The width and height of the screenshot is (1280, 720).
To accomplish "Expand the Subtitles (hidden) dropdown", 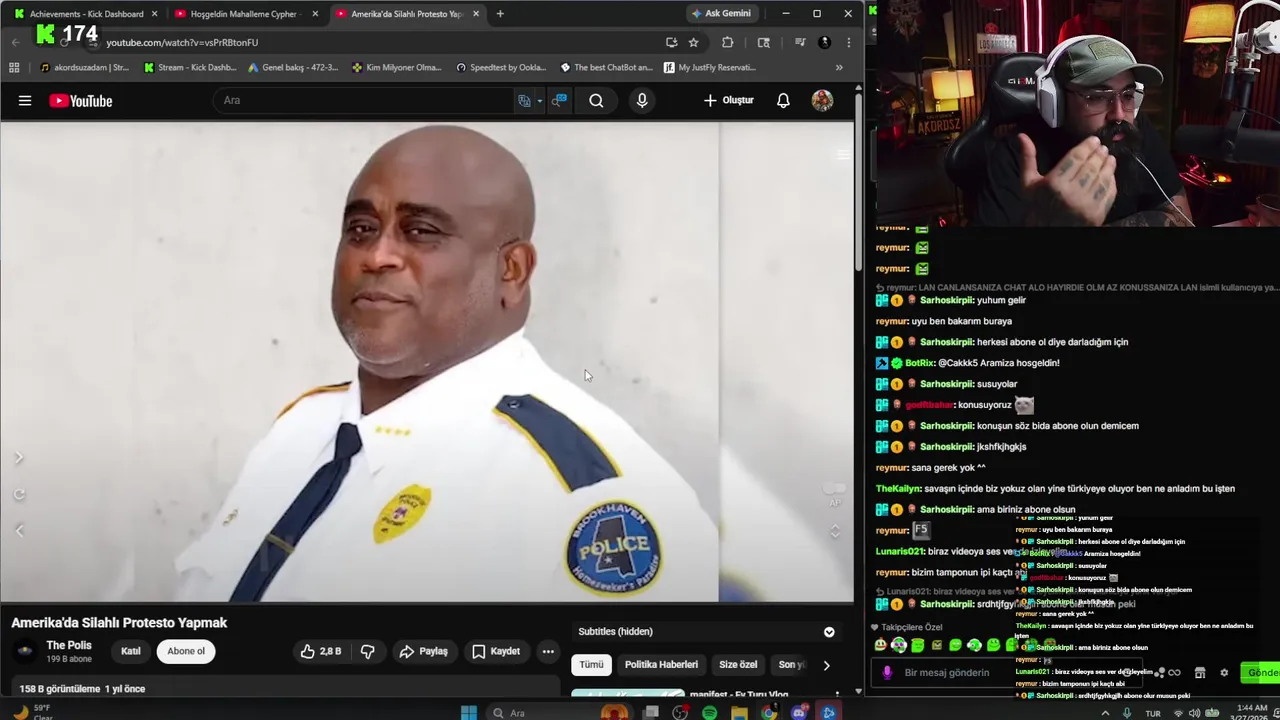I will pyautogui.click(x=829, y=632).
